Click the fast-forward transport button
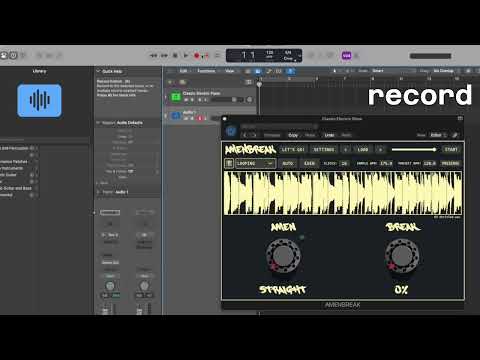Image resolution: width=480 pixels, height=360 pixels. 164,56
